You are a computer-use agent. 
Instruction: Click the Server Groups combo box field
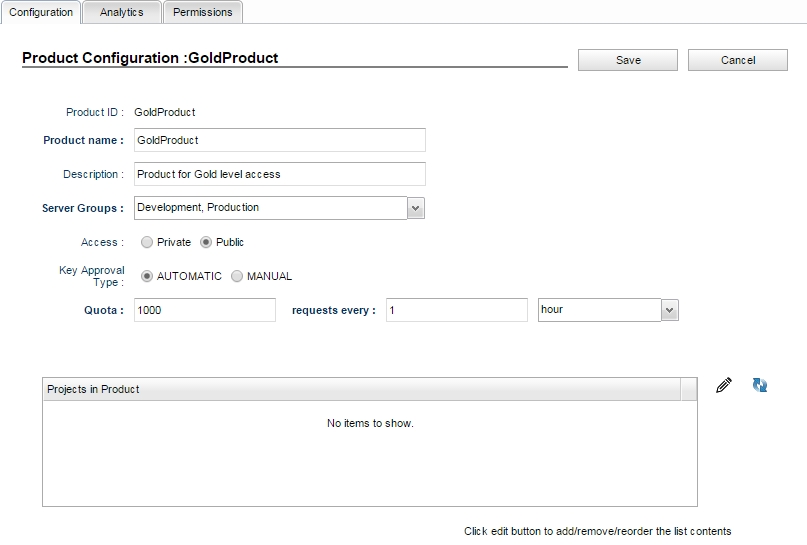tap(271, 208)
